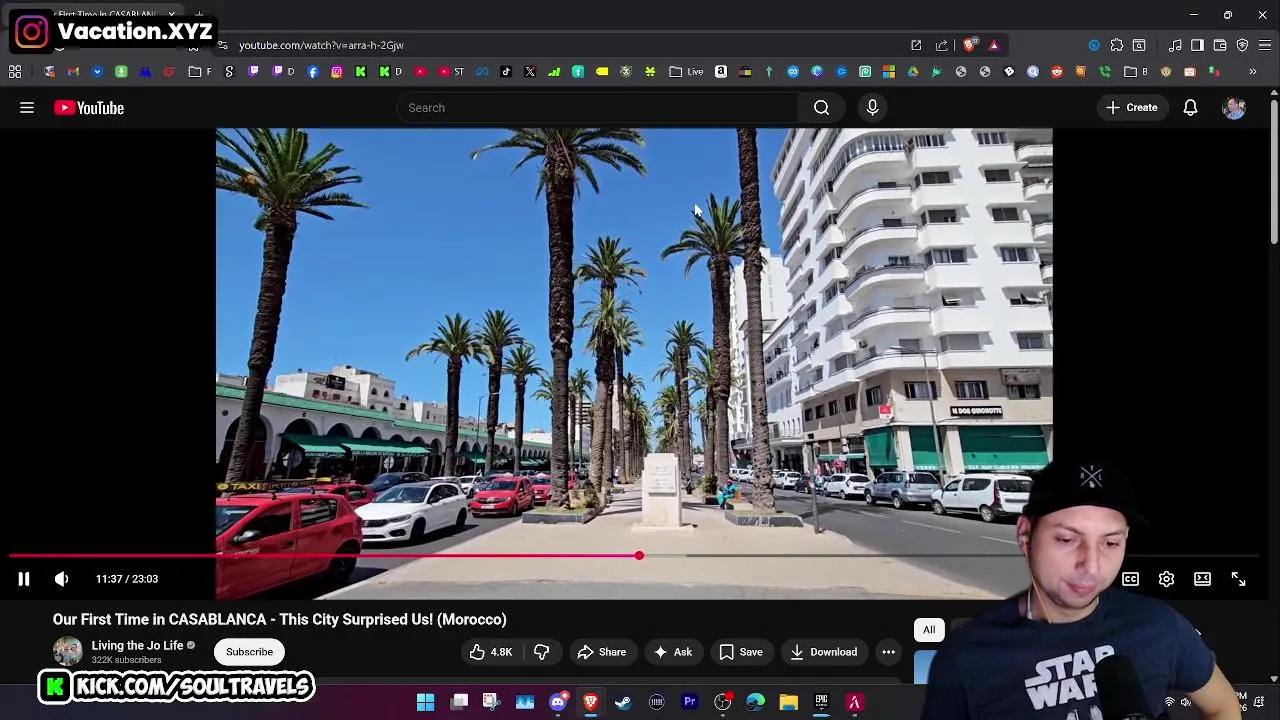The width and height of the screenshot is (1280, 720).
Task: Seek using the red progress bar handle
Action: click(639, 556)
